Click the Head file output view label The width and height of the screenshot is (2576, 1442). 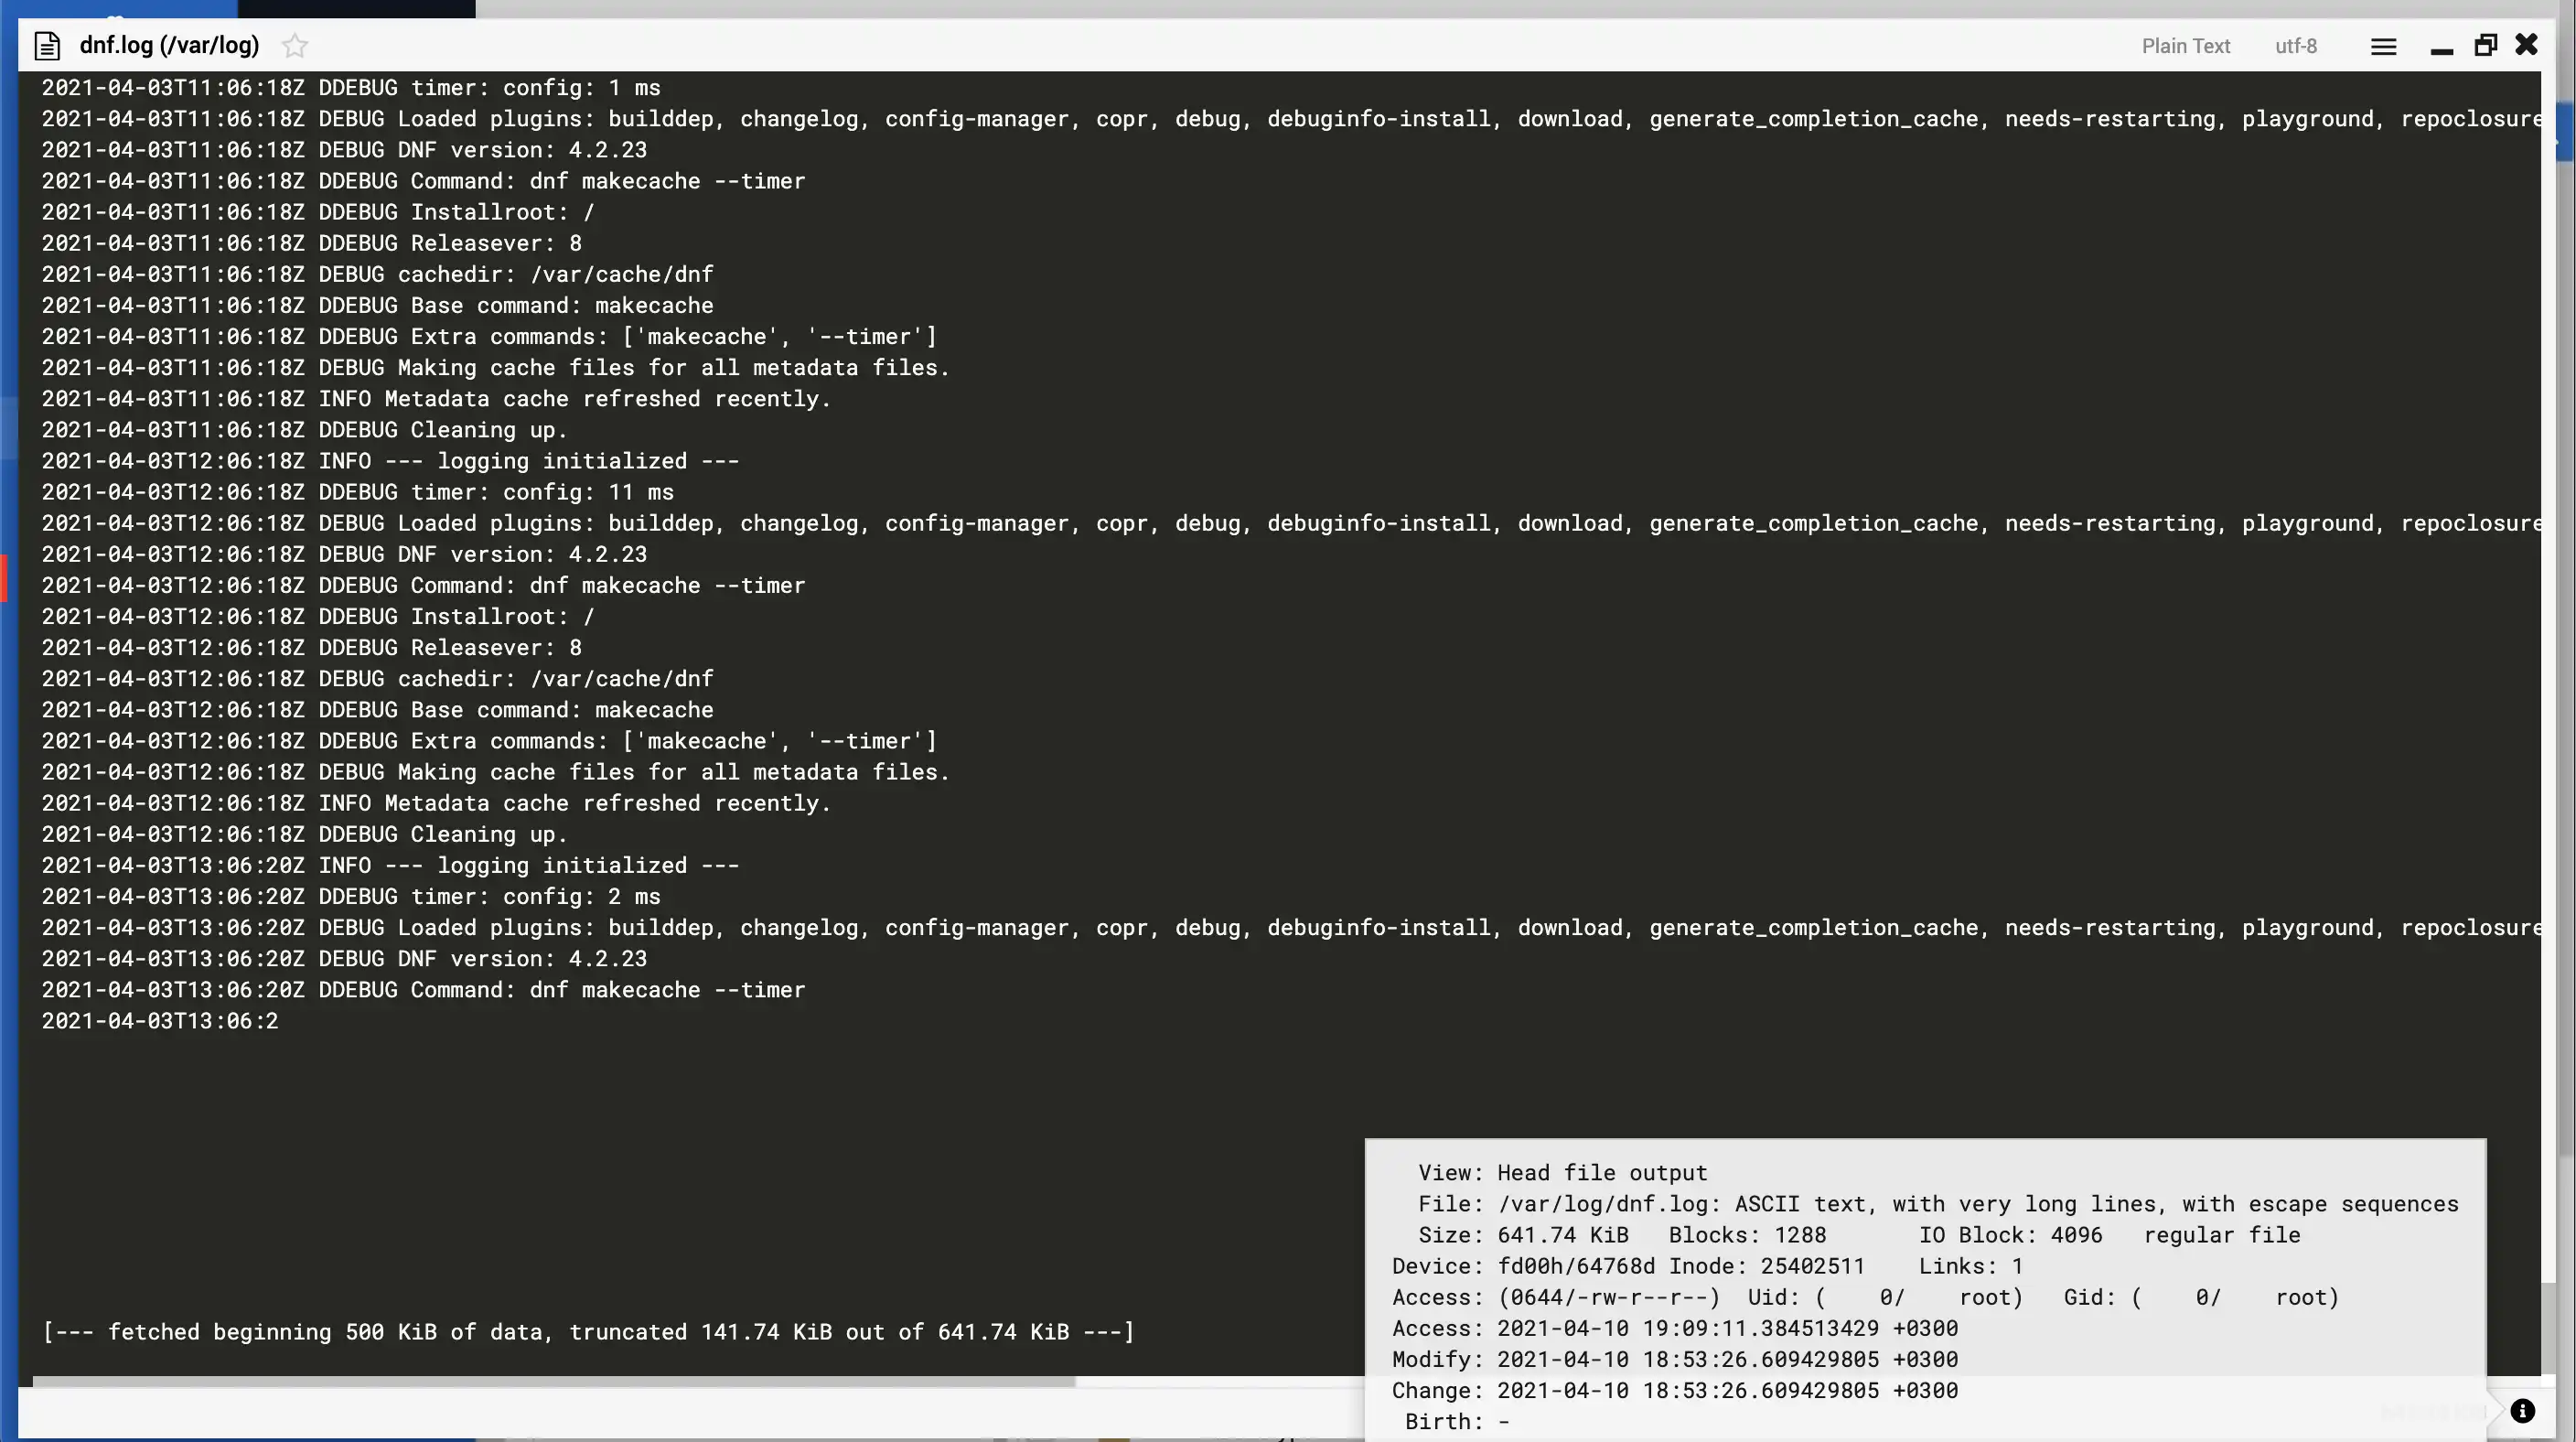pos(1599,1171)
